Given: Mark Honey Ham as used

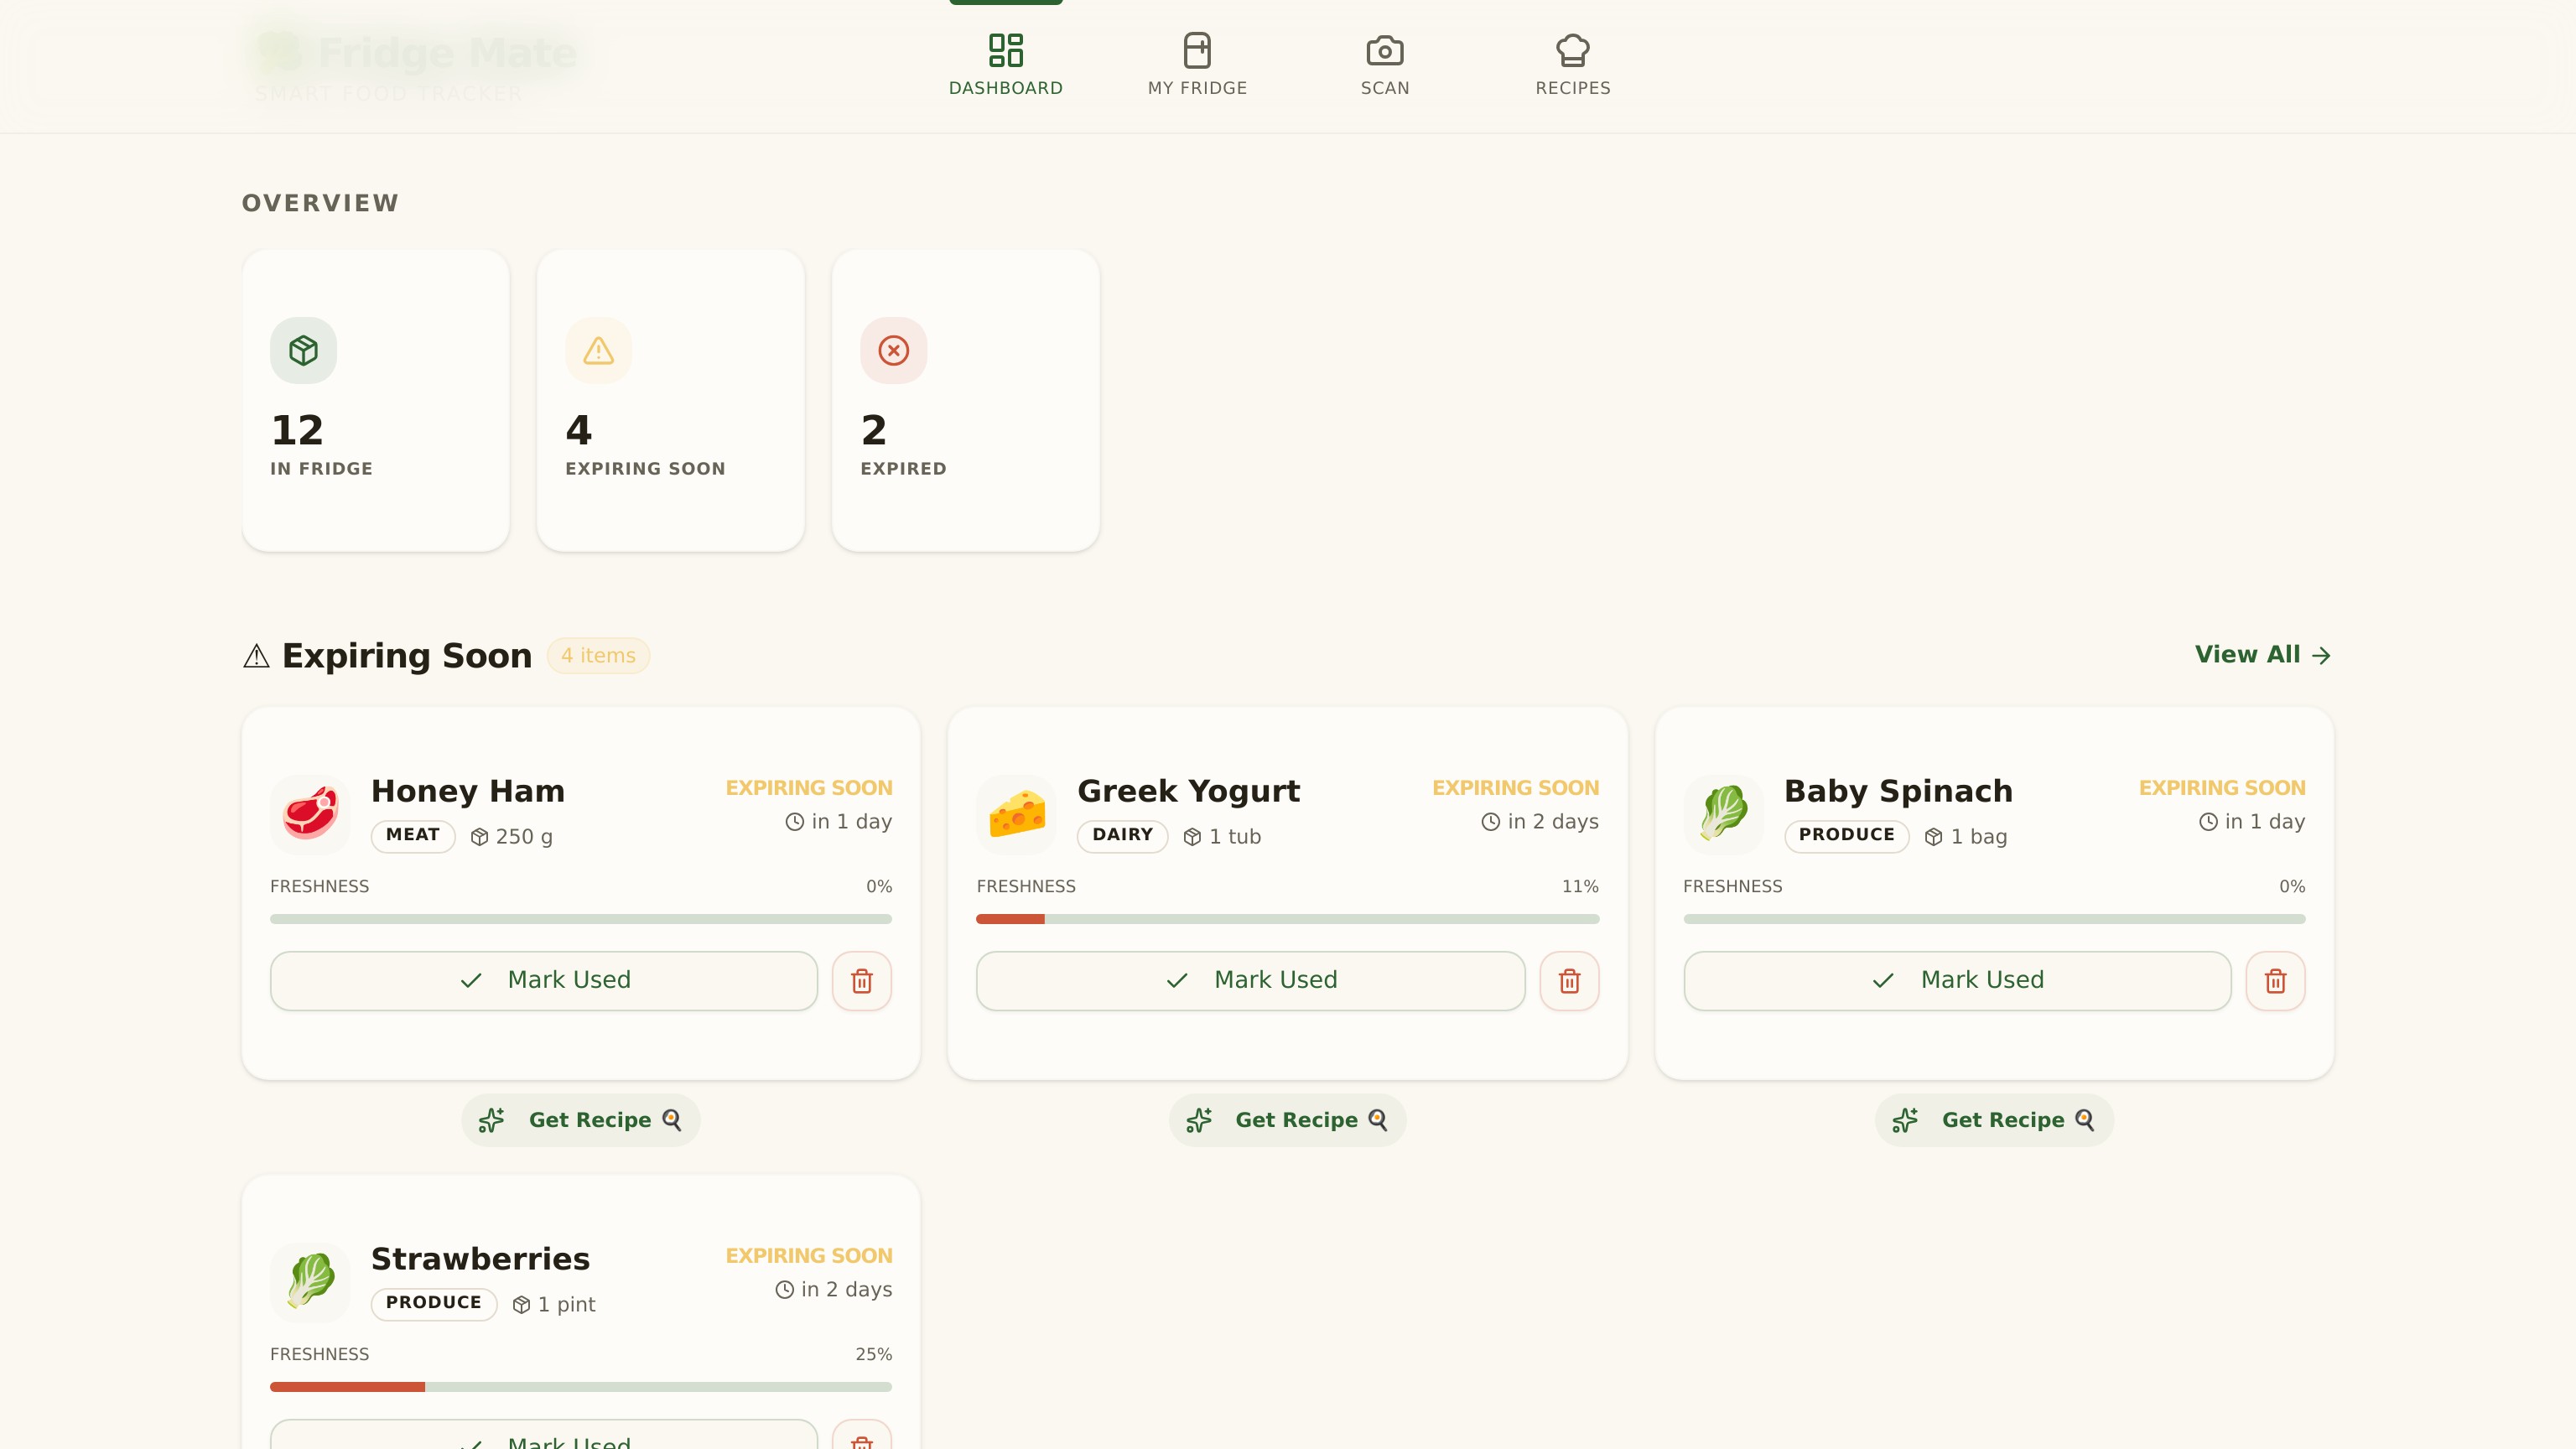Looking at the screenshot, I should (x=543, y=980).
